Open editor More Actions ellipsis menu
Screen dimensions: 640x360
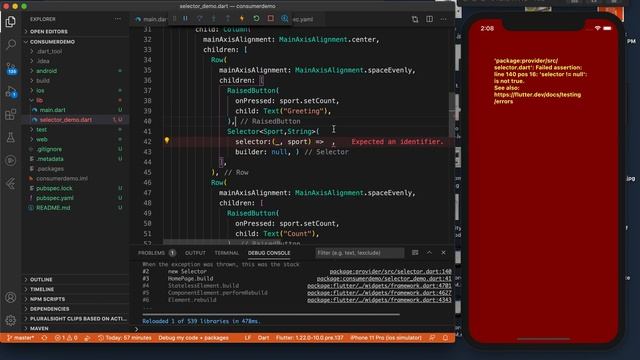coord(444,19)
